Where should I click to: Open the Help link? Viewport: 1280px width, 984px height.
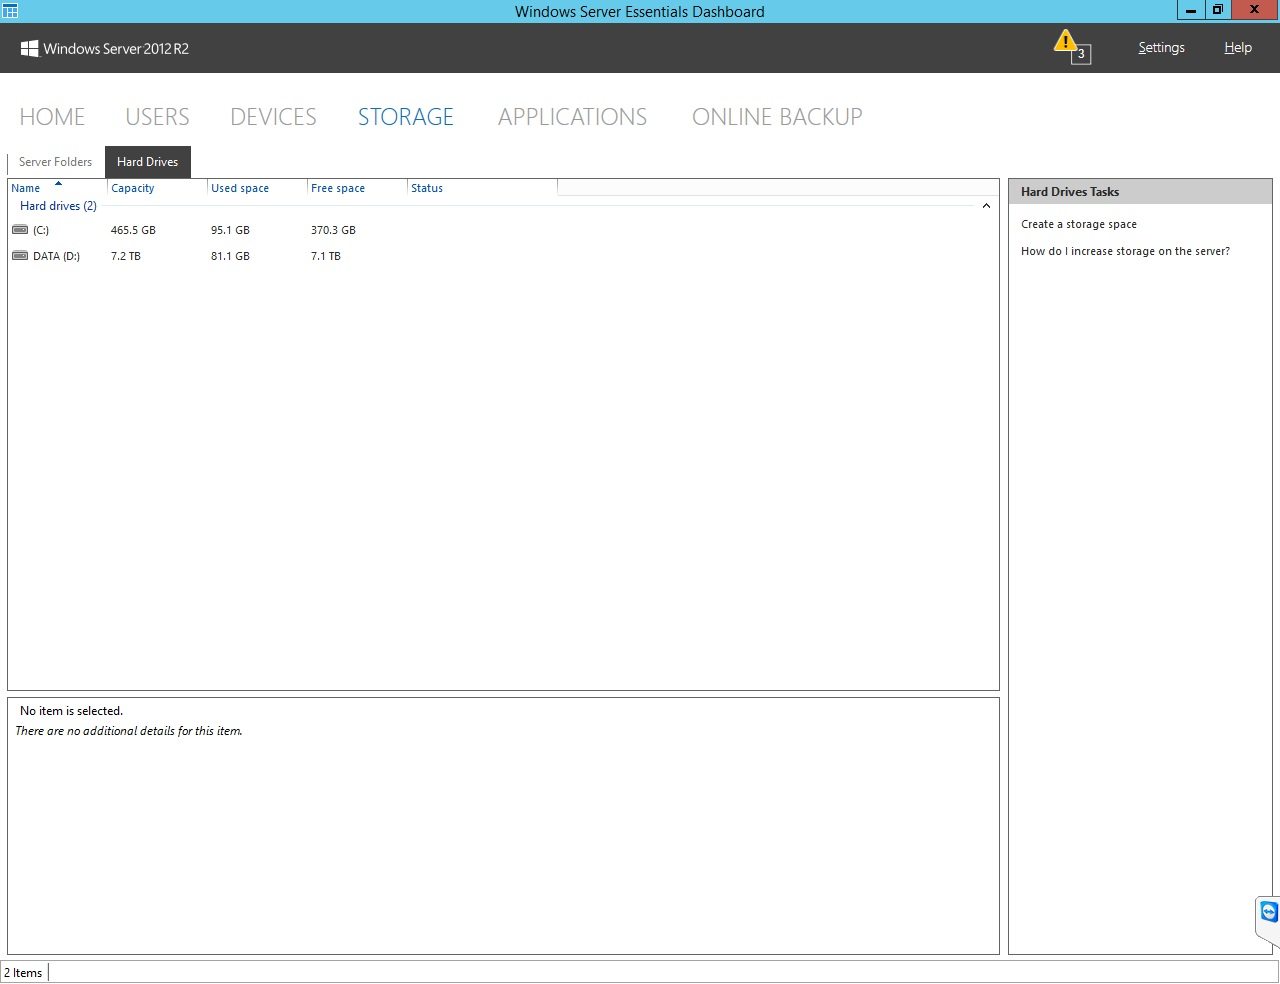click(1238, 48)
